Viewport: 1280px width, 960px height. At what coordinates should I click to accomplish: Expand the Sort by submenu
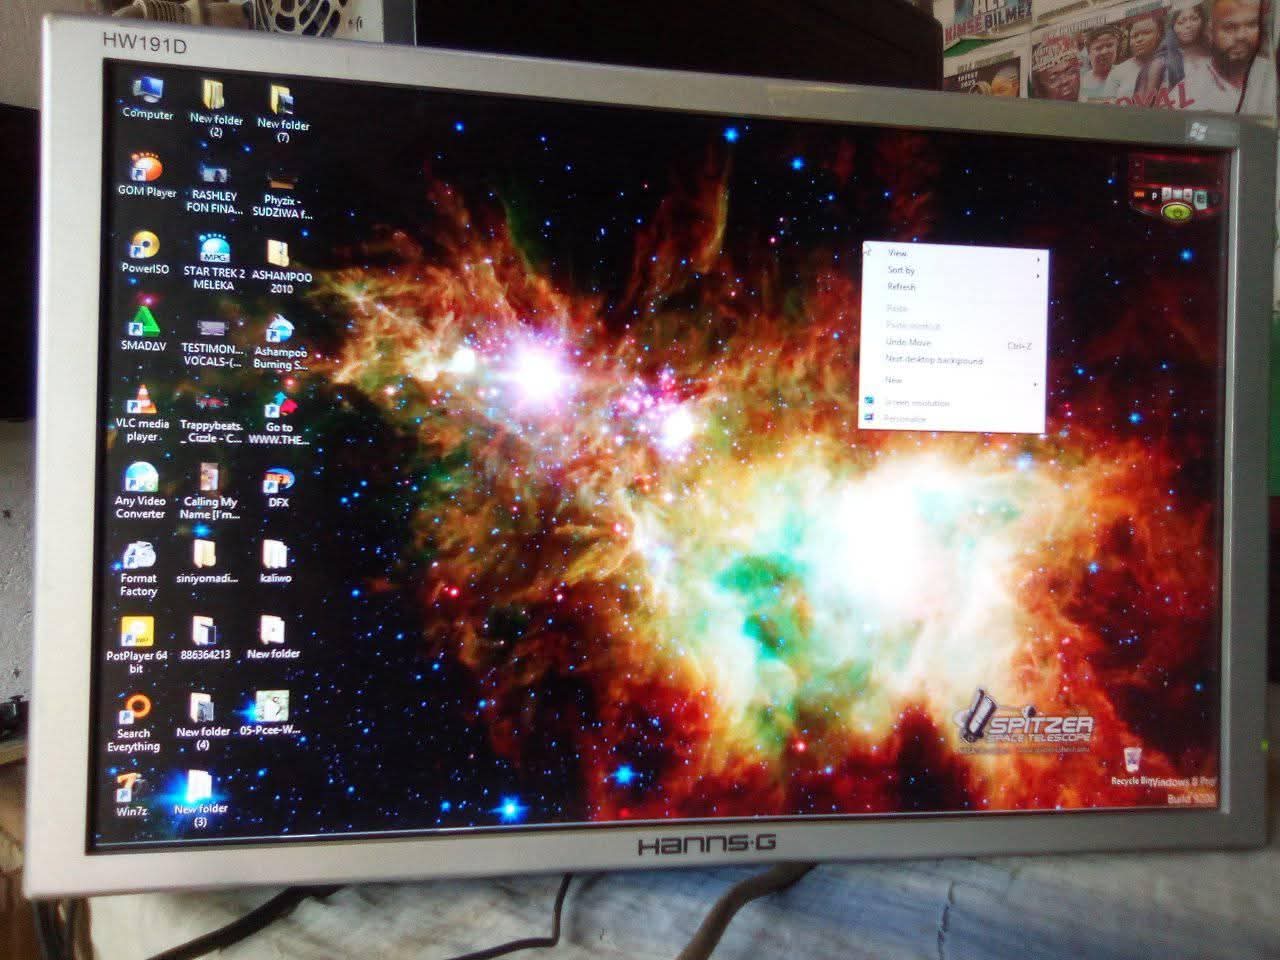(953, 271)
